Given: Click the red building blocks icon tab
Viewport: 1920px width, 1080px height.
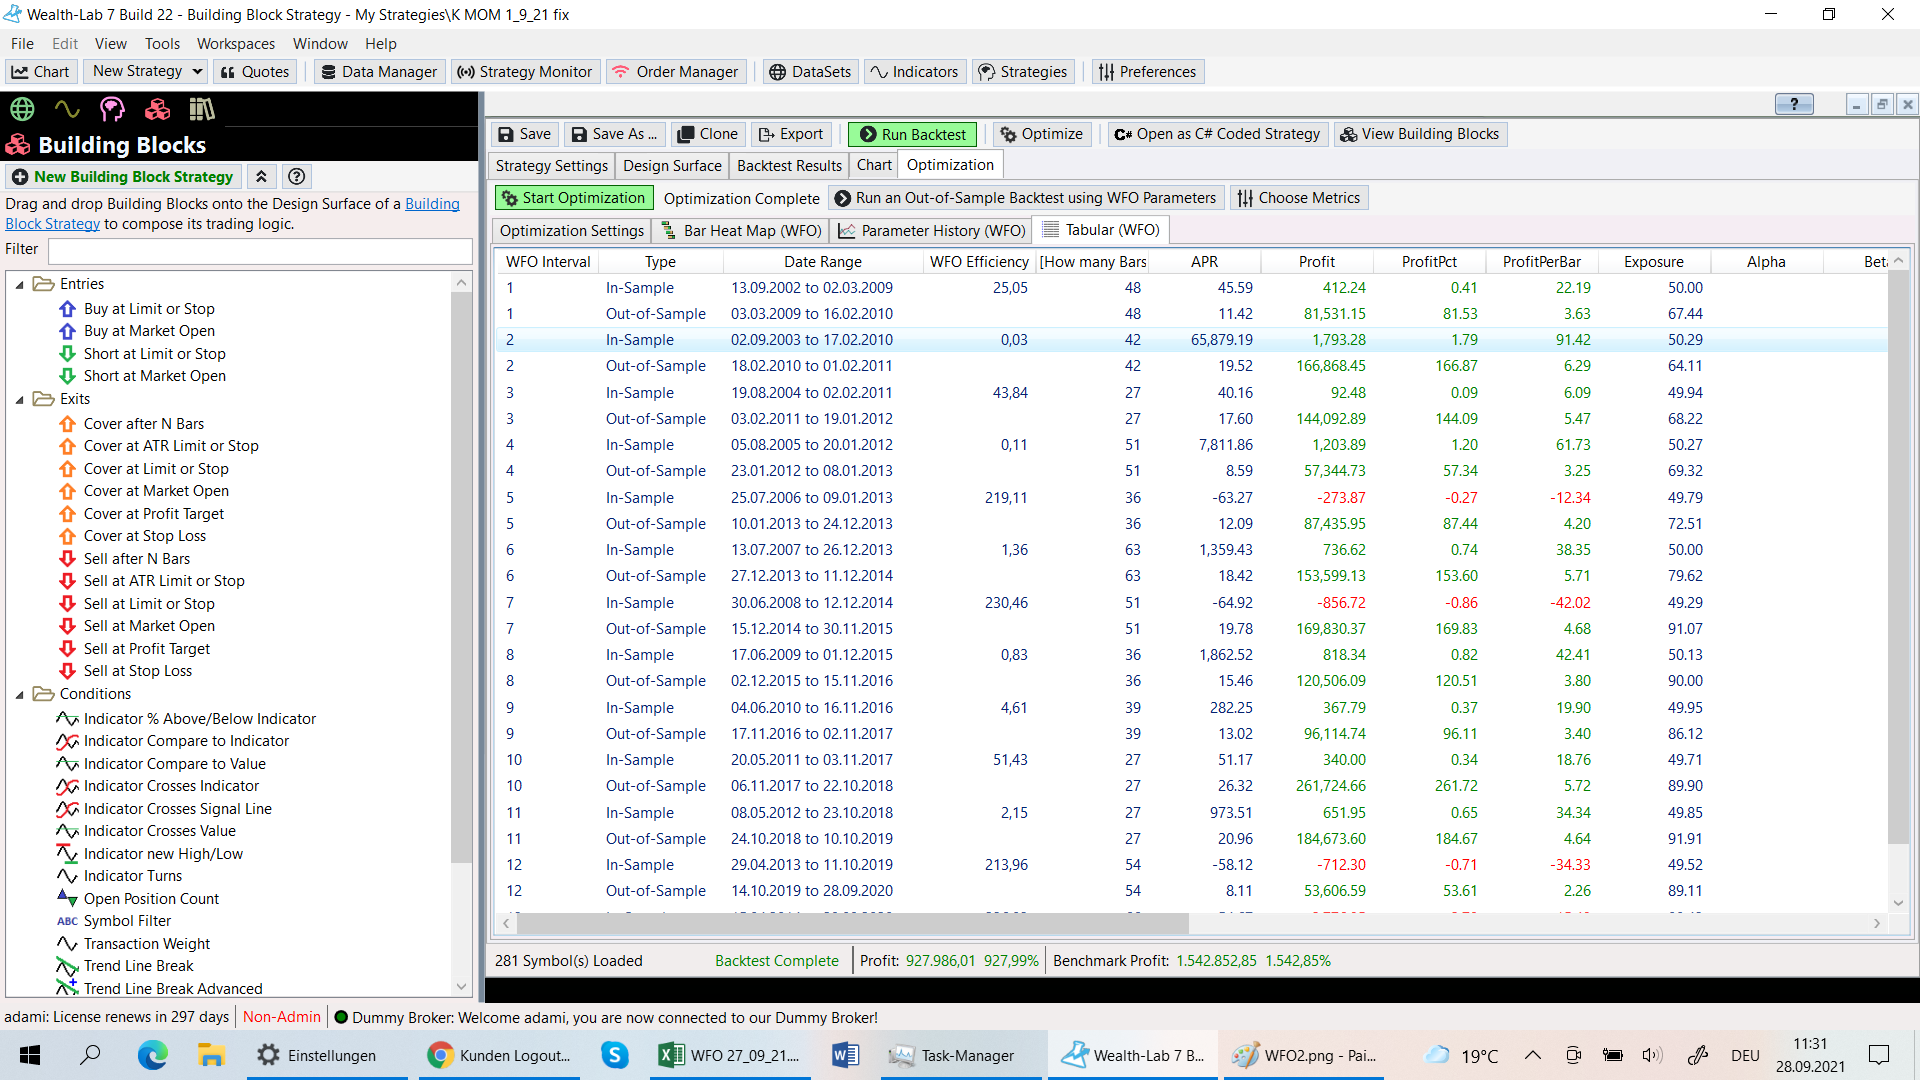Looking at the screenshot, I should tap(157, 109).
